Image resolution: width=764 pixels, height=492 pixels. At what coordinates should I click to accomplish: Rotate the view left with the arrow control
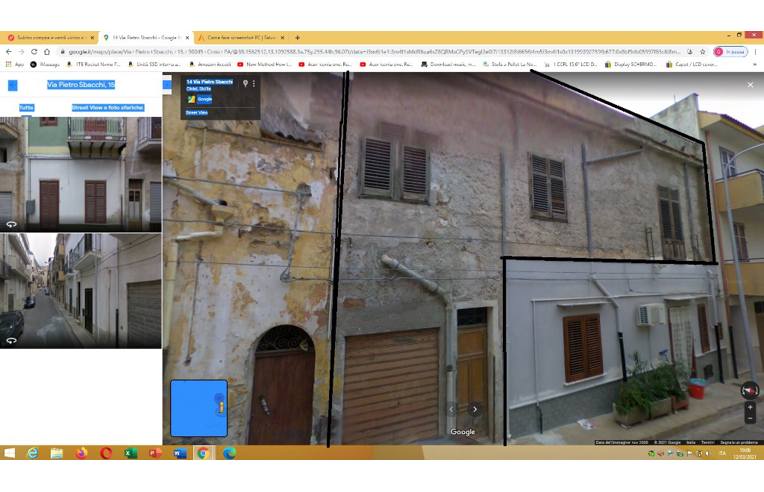tap(451, 409)
